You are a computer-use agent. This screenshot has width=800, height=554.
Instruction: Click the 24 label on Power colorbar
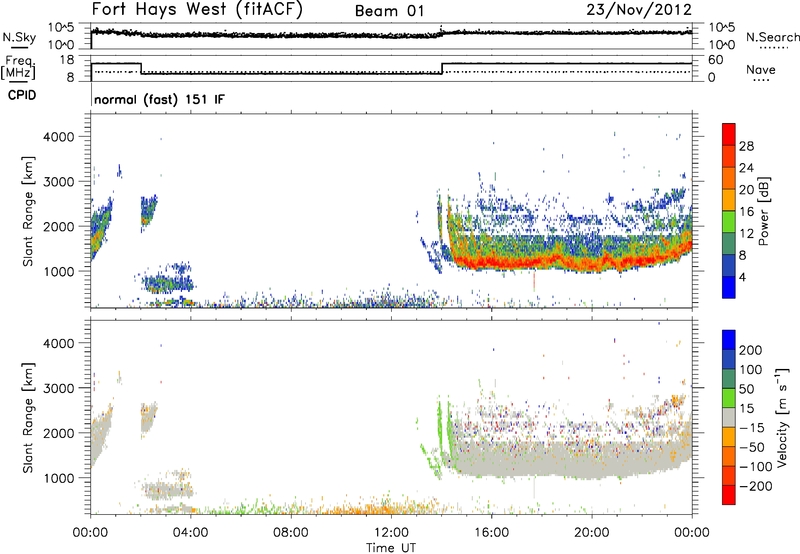pyautogui.click(x=746, y=168)
